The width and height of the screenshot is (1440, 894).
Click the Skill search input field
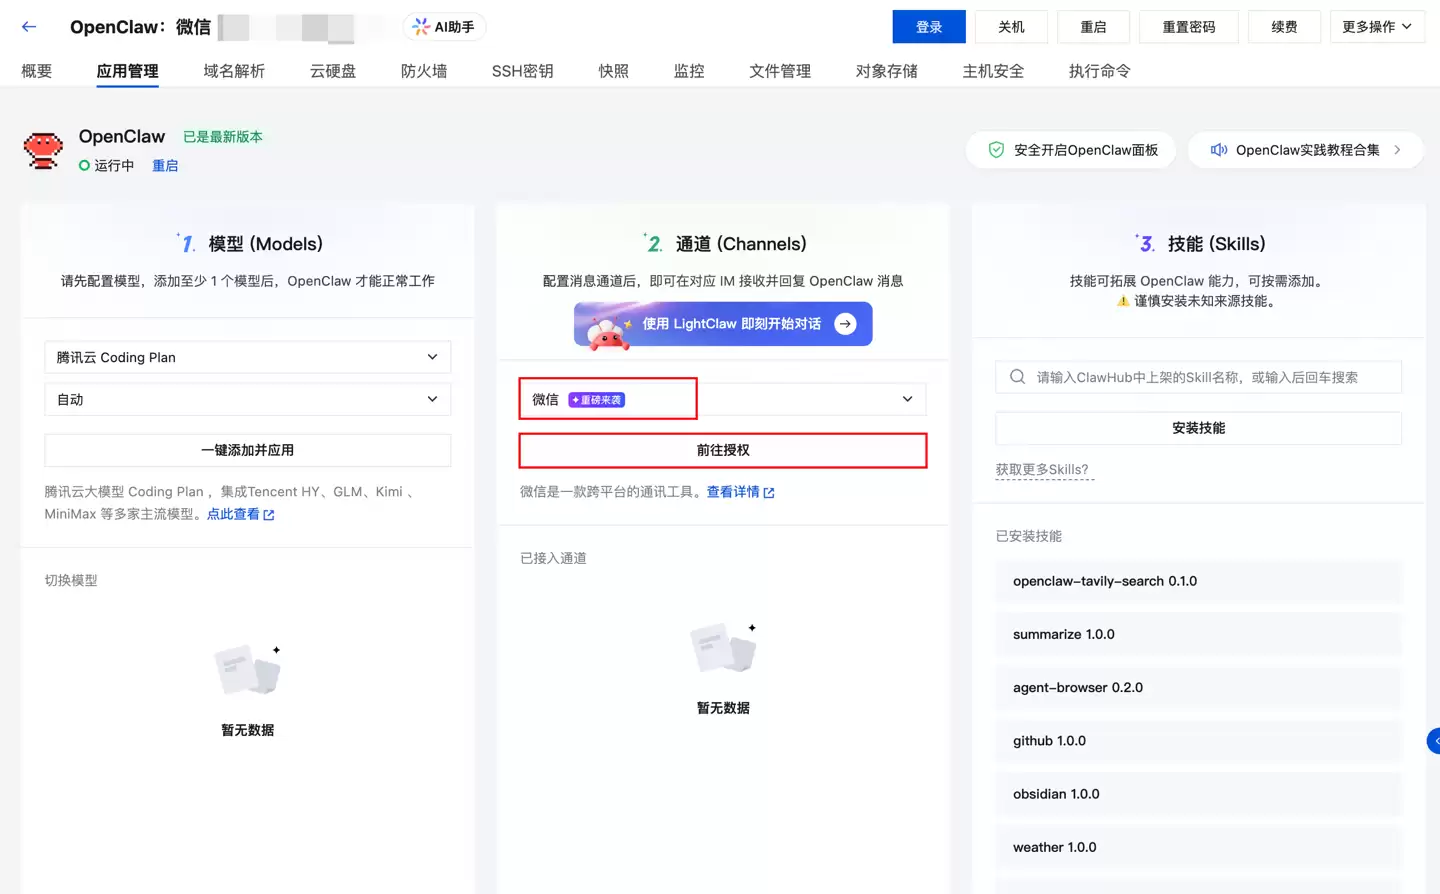[x=1150, y=377]
